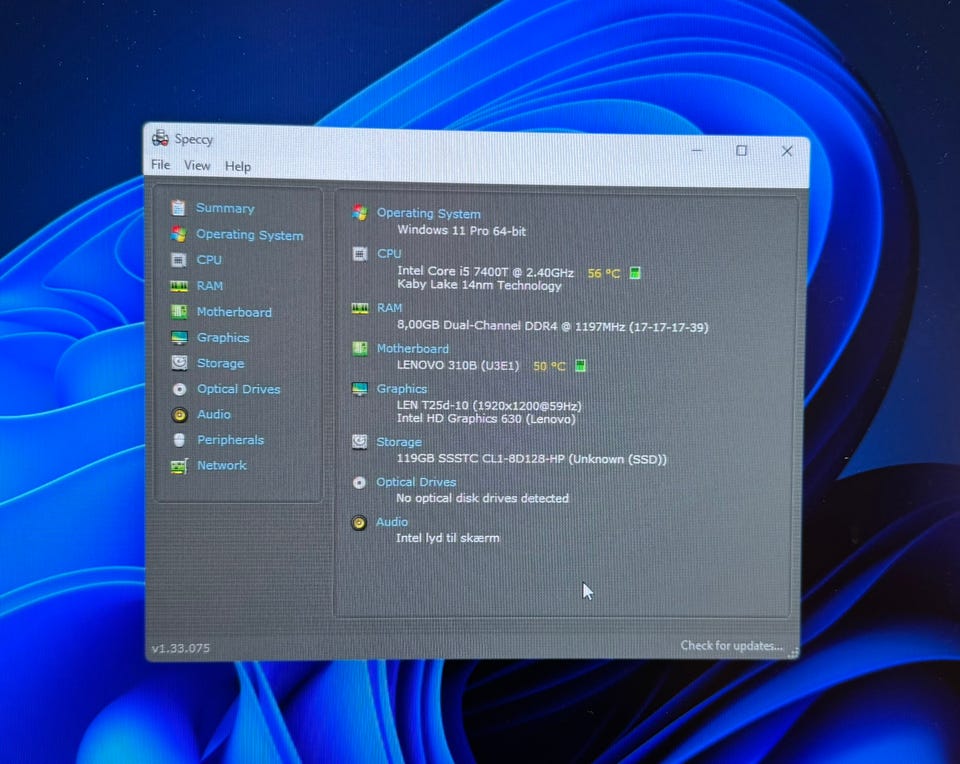
Task: Click the Operating System heading in summary pane
Action: point(429,213)
